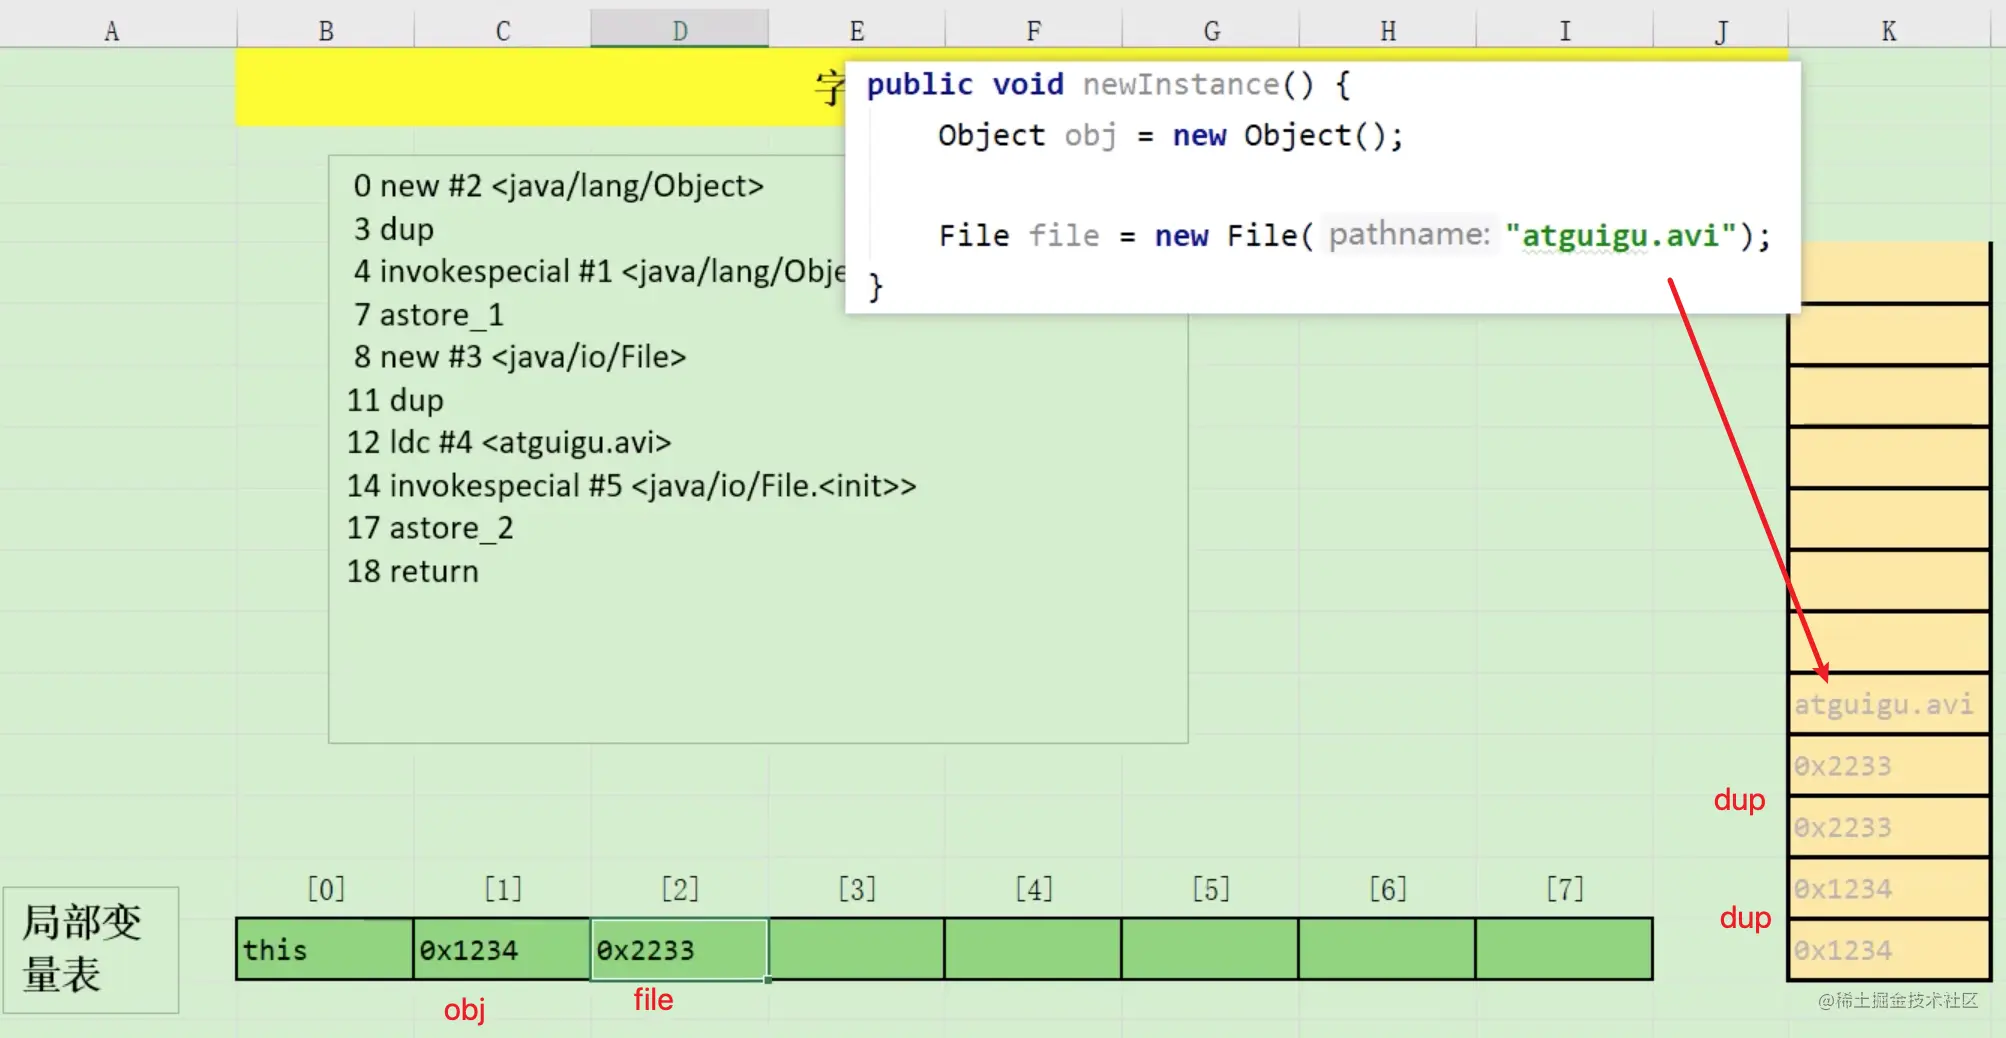This screenshot has width=2006, height=1038.
Task: Select the cell containing 'this'
Action: 325,949
